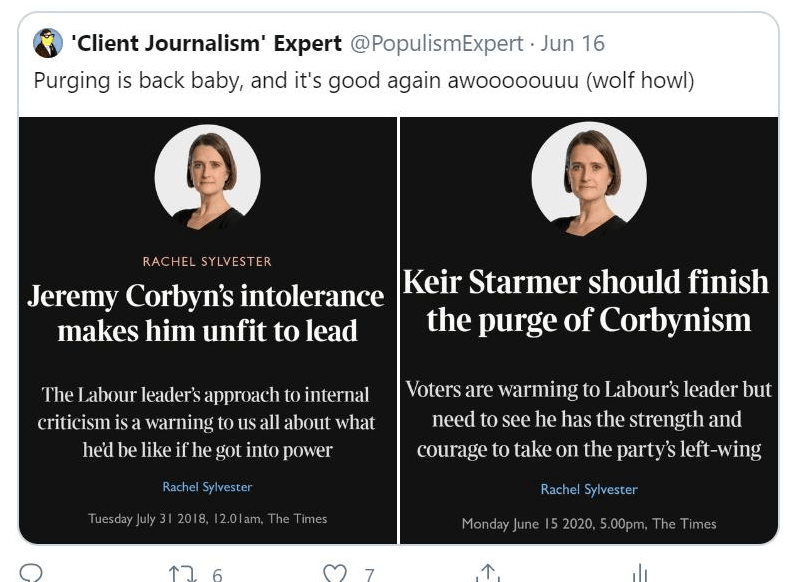Like the tweet with heart icon

335,574
